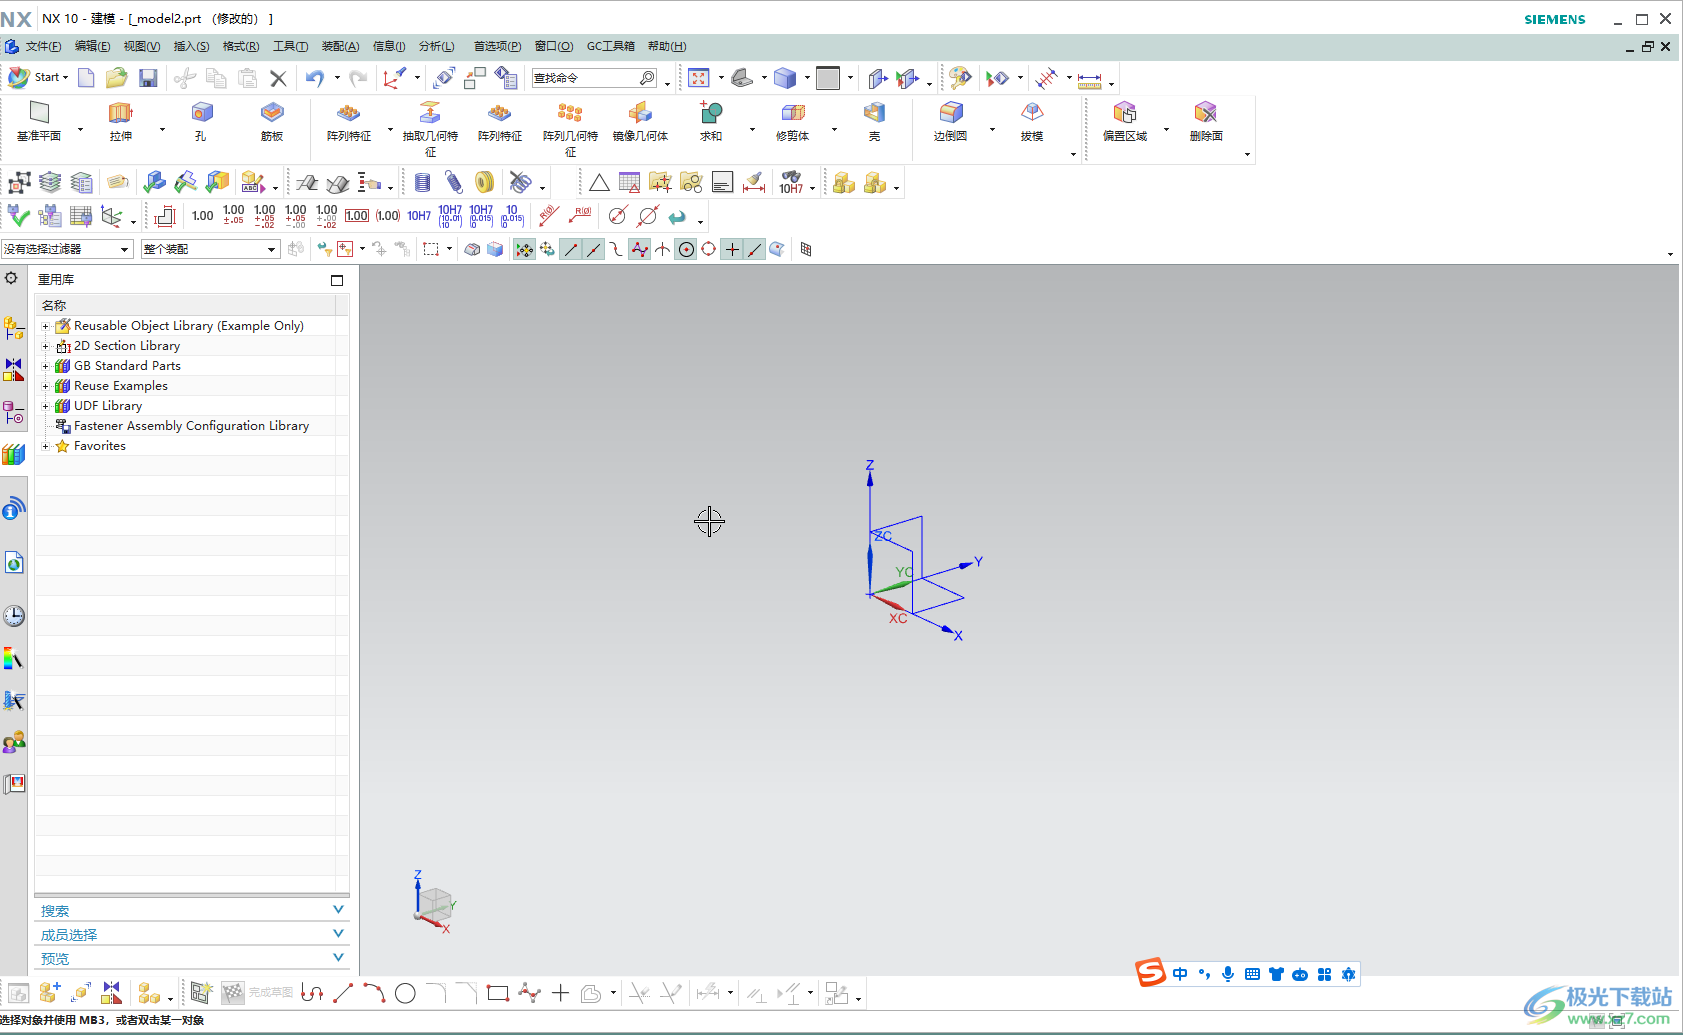Select the Rectangle sketch tool
This screenshot has height=1035, width=1683.
[x=498, y=993]
